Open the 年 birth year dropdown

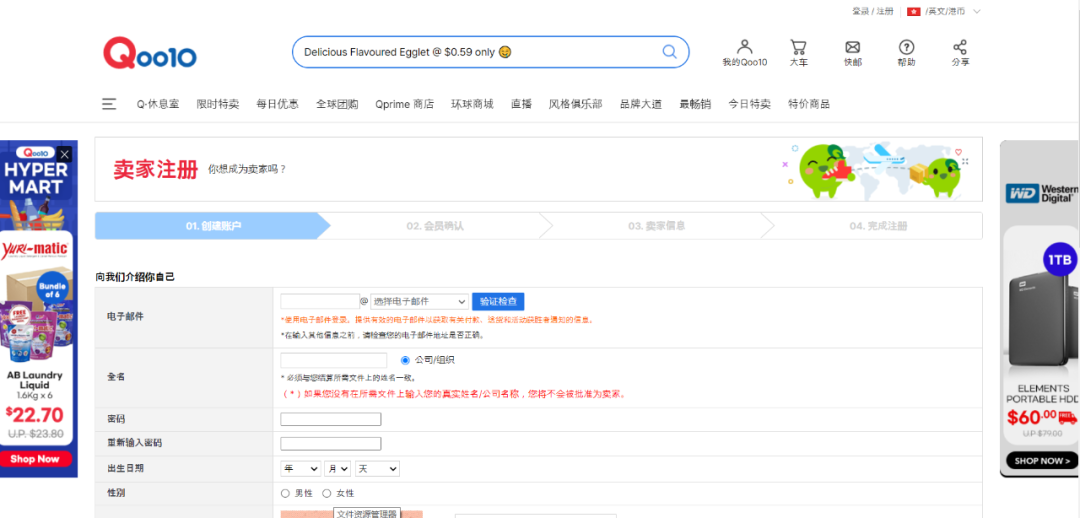tap(300, 468)
